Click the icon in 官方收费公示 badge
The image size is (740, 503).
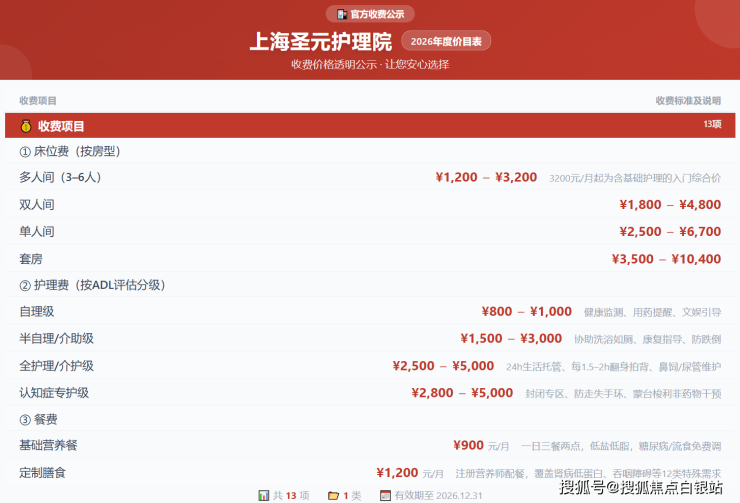(x=342, y=14)
